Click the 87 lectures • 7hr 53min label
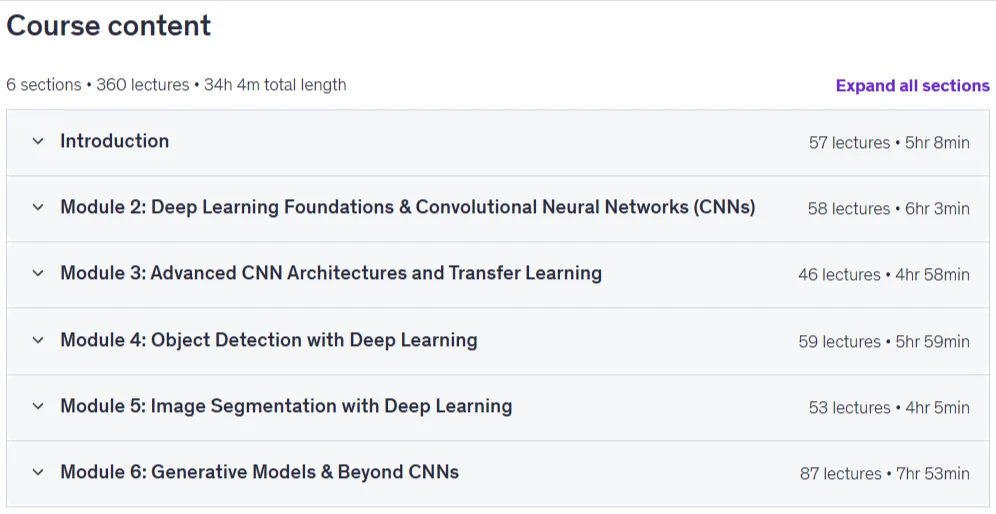This screenshot has width=996, height=514. click(884, 473)
